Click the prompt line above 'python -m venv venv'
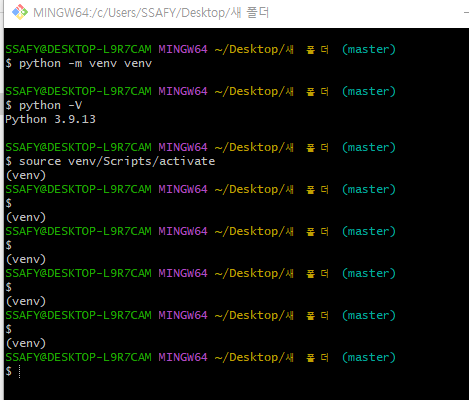469x400 pixels. coord(200,49)
